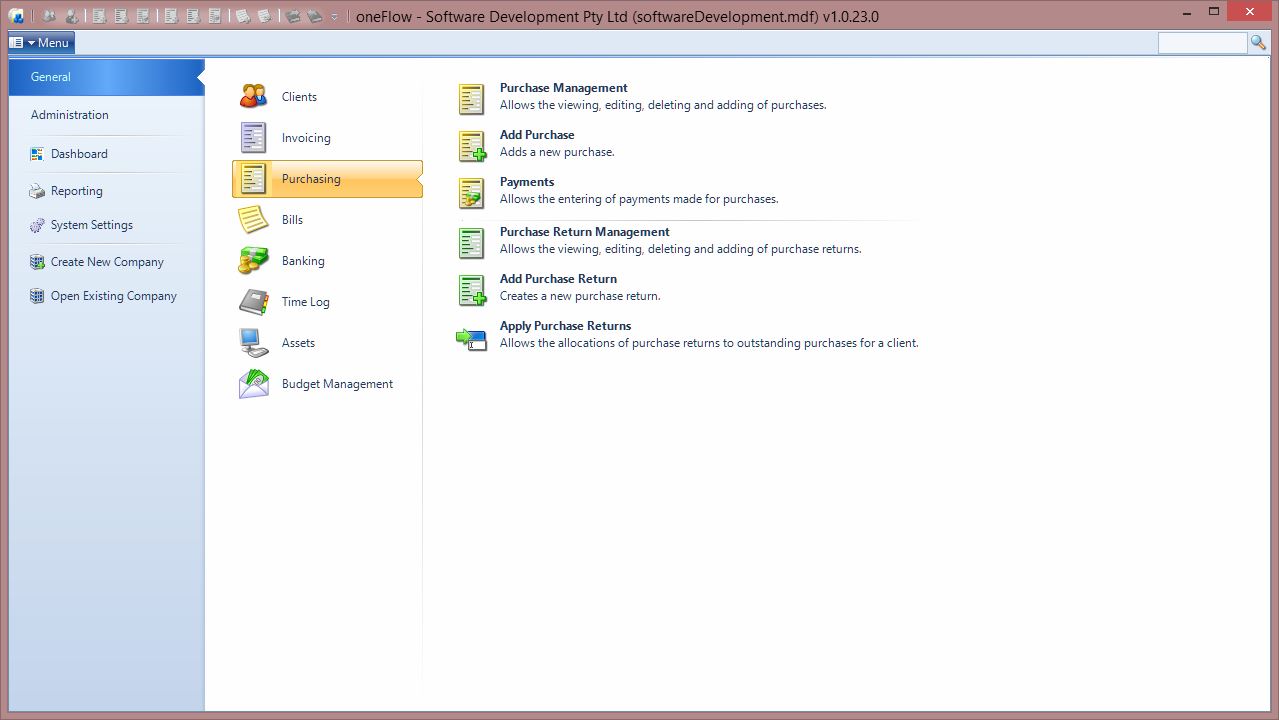Image resolution: width=1279 pixels, height=720 pixels.
Task: Click into the search box at top right
Action: [1203, 42]
